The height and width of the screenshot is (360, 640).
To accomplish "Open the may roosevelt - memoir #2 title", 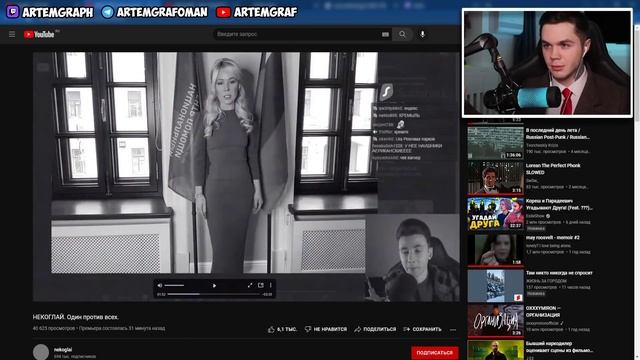I will tap(553, 237).
